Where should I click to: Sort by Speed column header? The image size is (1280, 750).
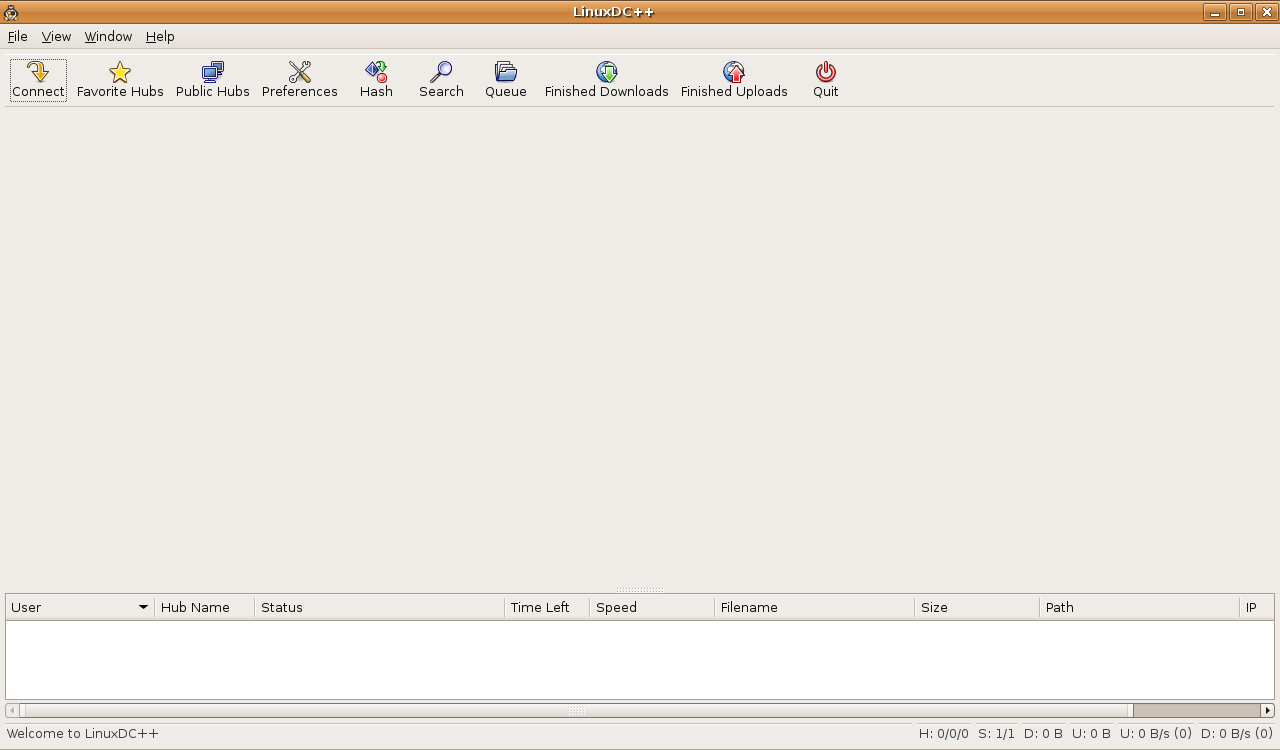pyautogui.click(x=652, y=607)
